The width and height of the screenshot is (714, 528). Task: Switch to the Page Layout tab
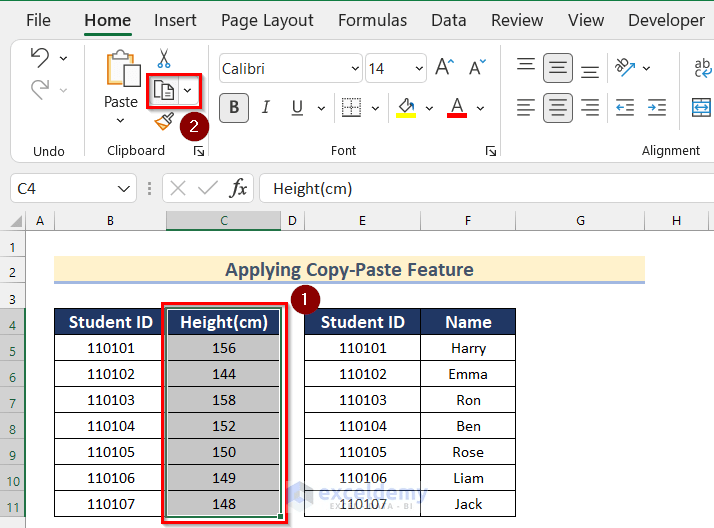267,20
